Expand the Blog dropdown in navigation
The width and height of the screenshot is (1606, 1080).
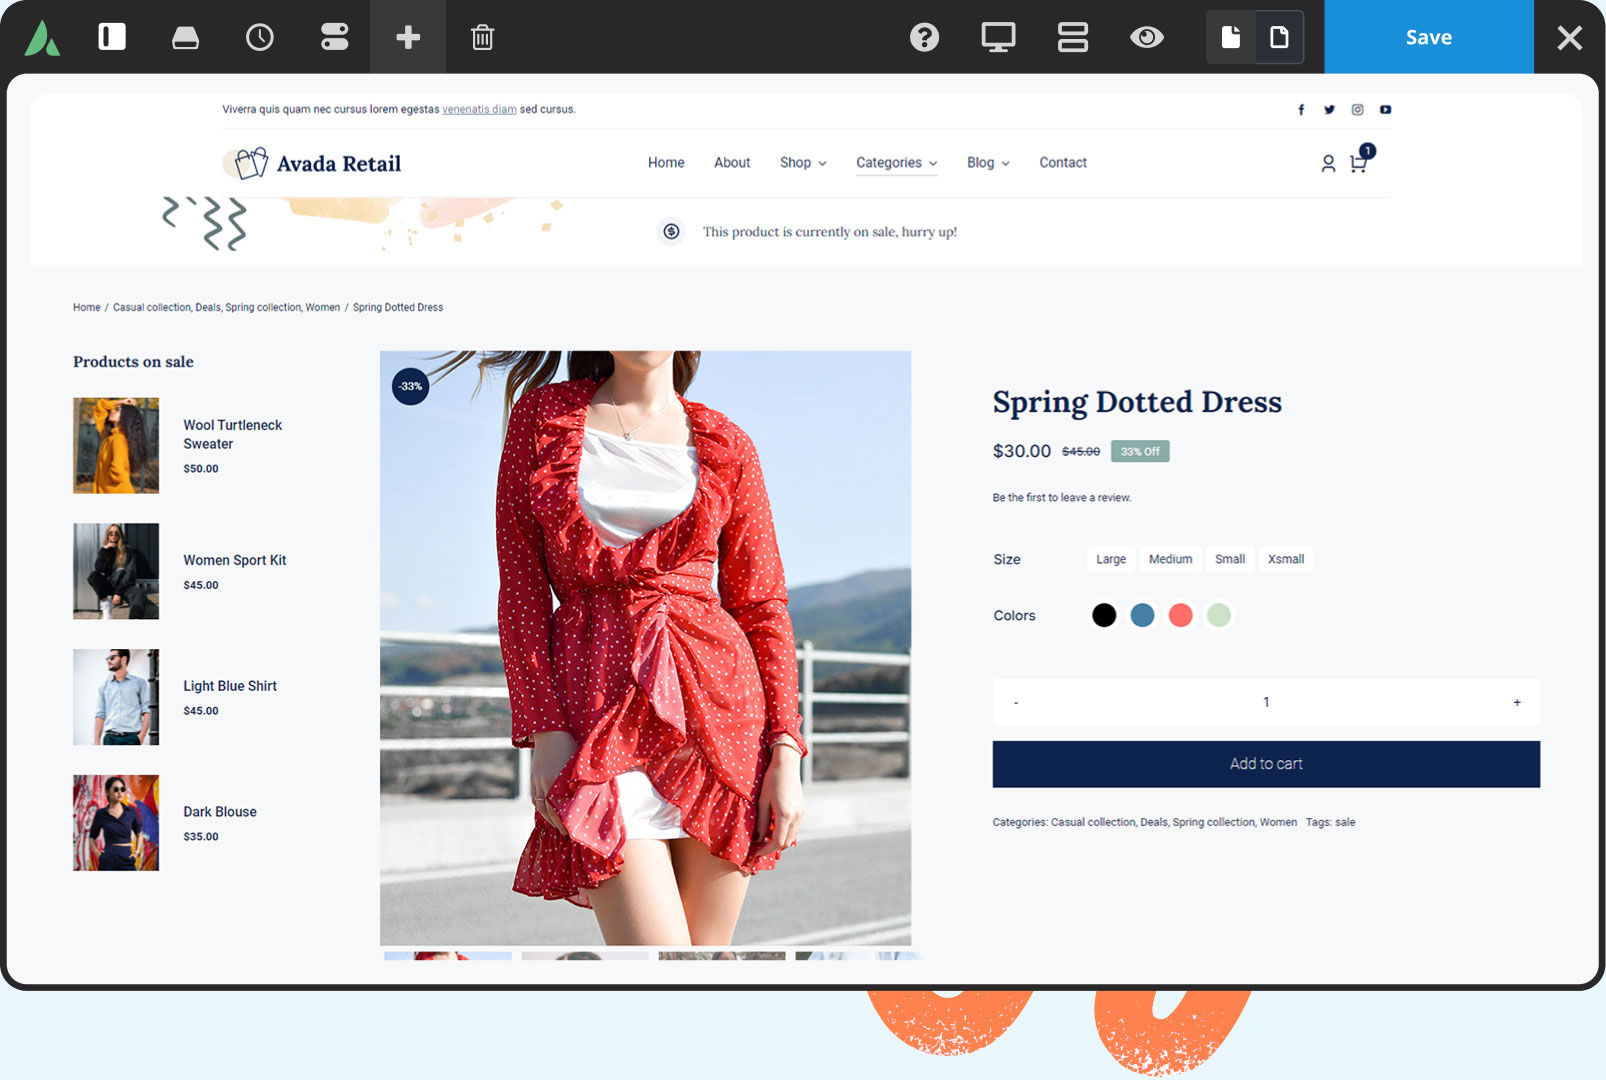coord(986,162)
